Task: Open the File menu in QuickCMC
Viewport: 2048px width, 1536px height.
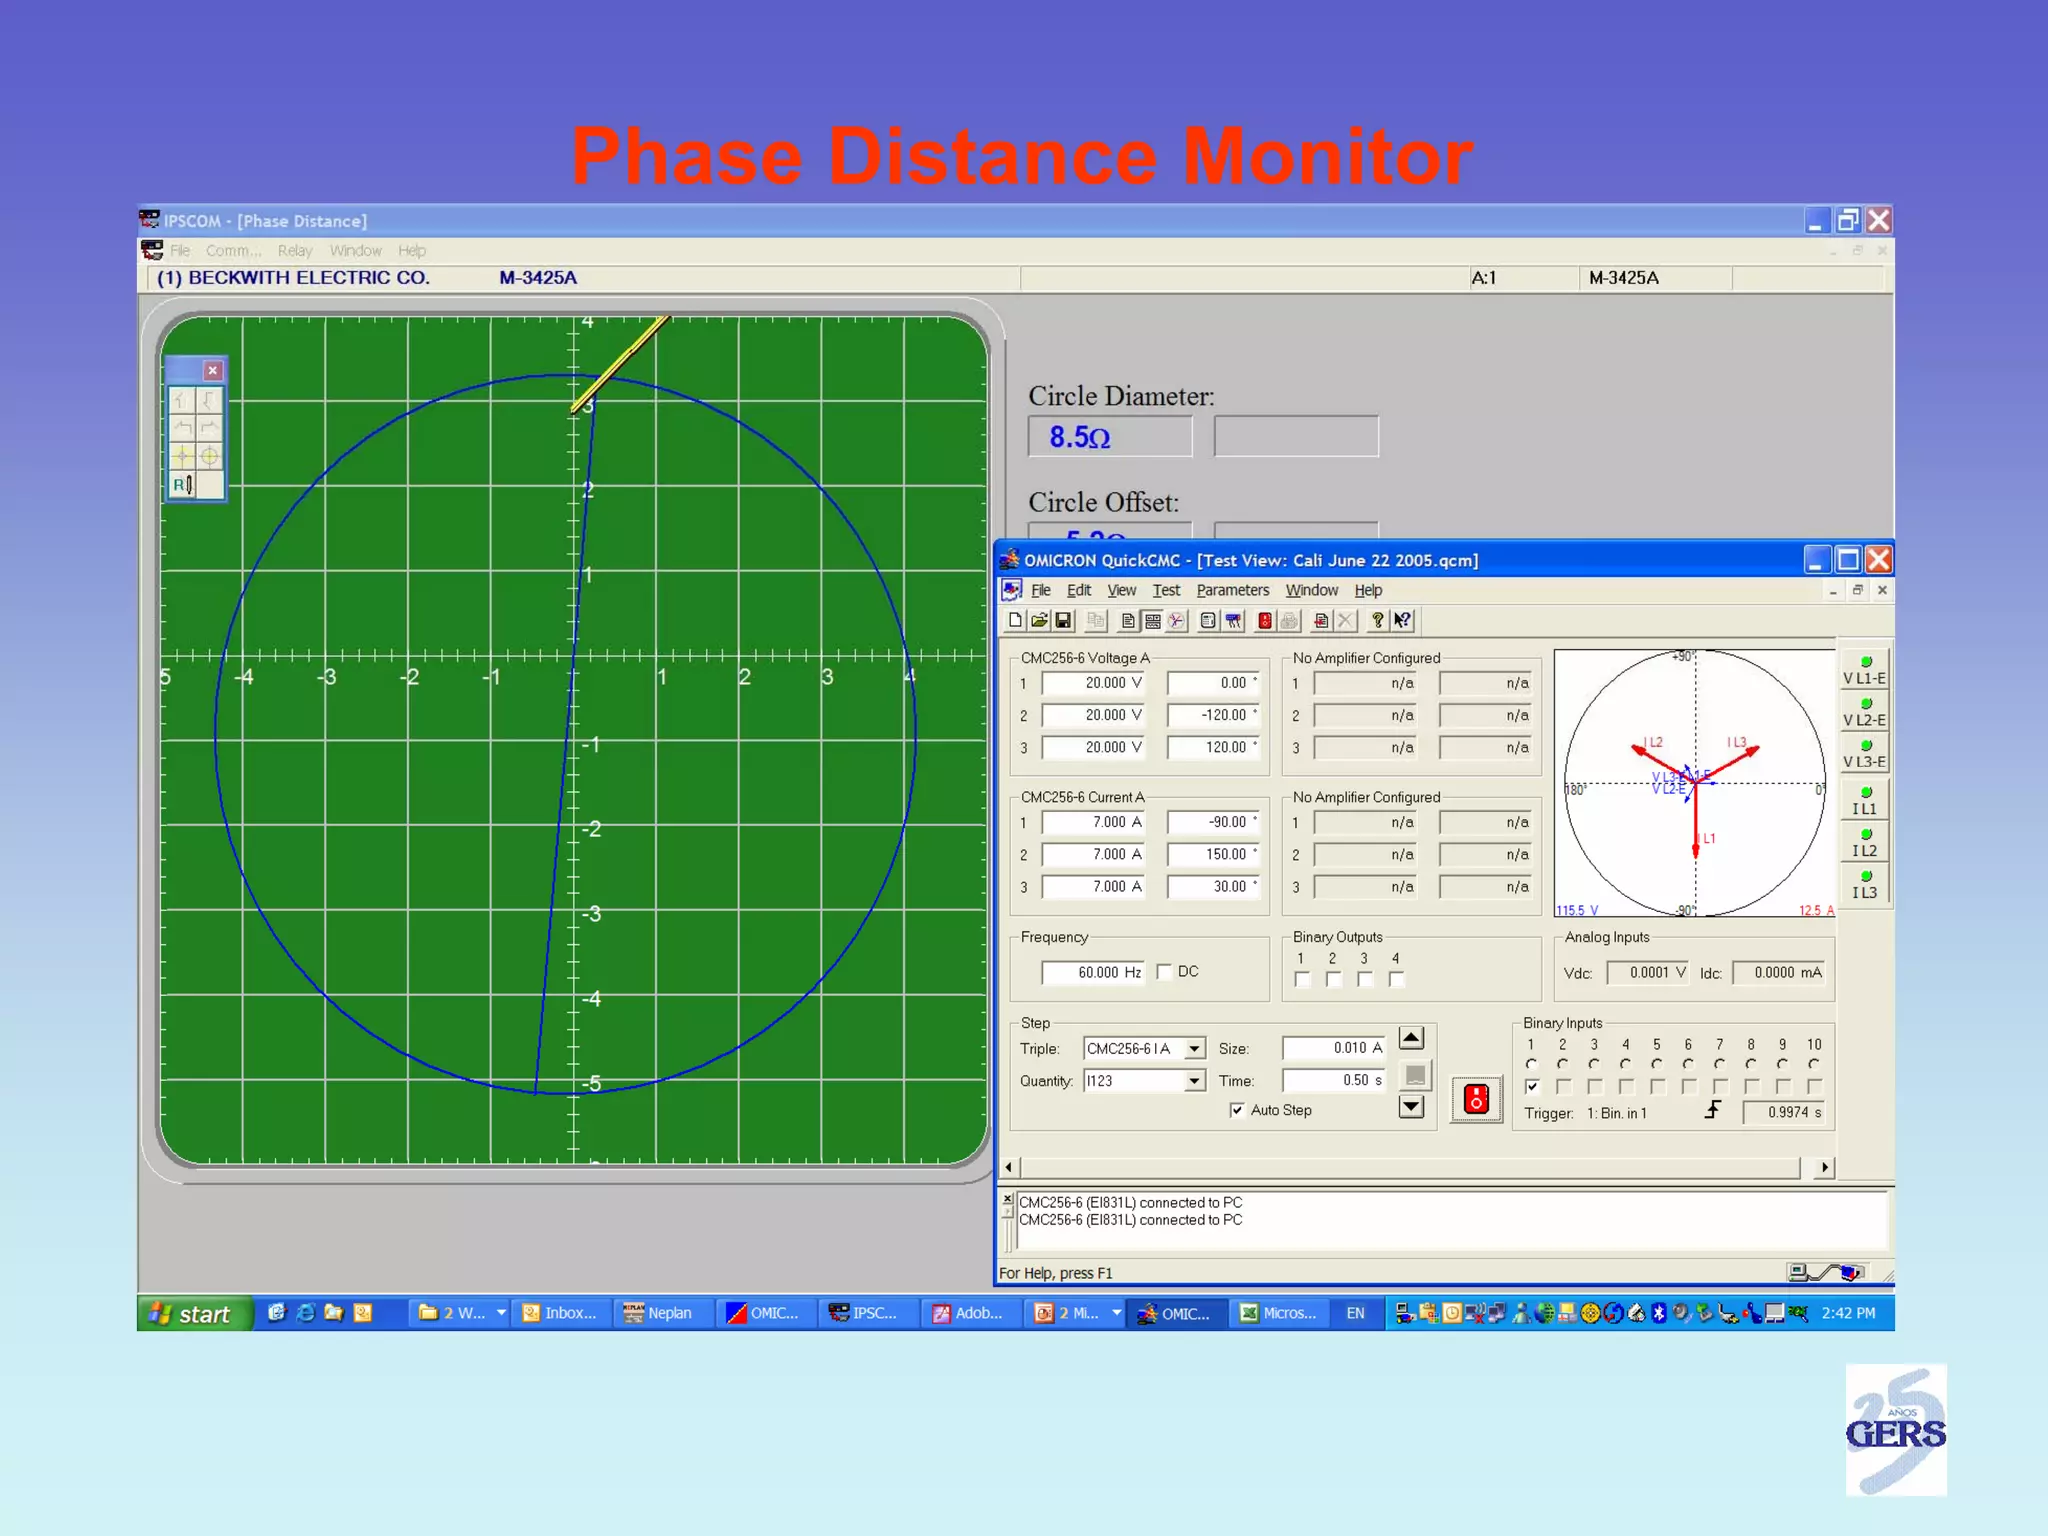Action: pos(1041,590)
